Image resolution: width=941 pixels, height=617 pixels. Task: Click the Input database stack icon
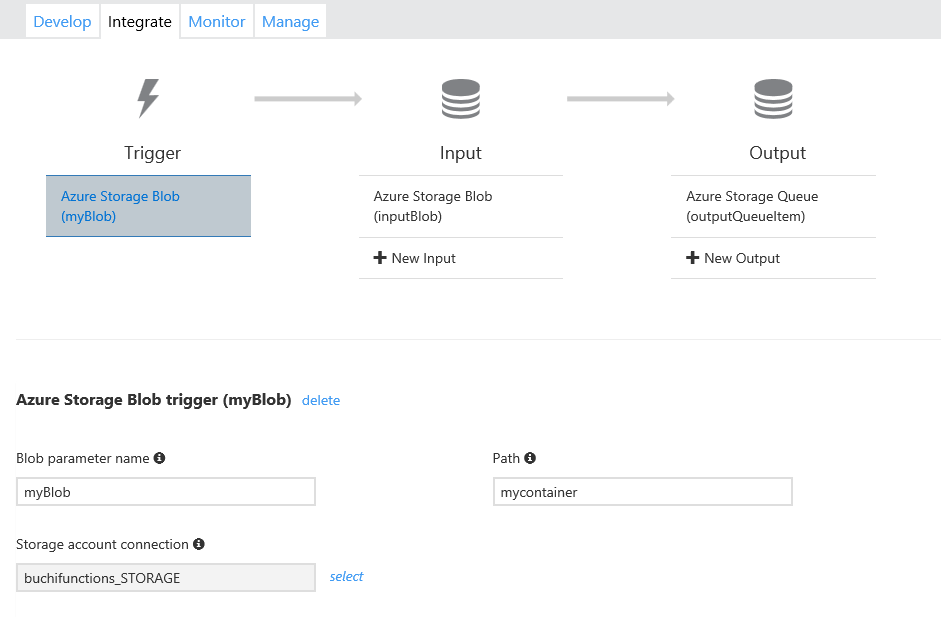click(460, 99)
